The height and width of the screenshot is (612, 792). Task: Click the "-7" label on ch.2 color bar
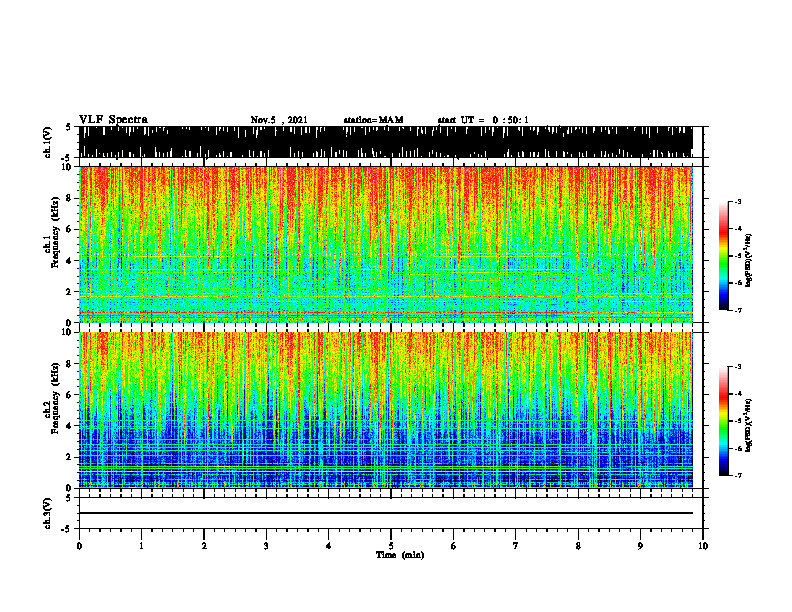click(738, 475)
